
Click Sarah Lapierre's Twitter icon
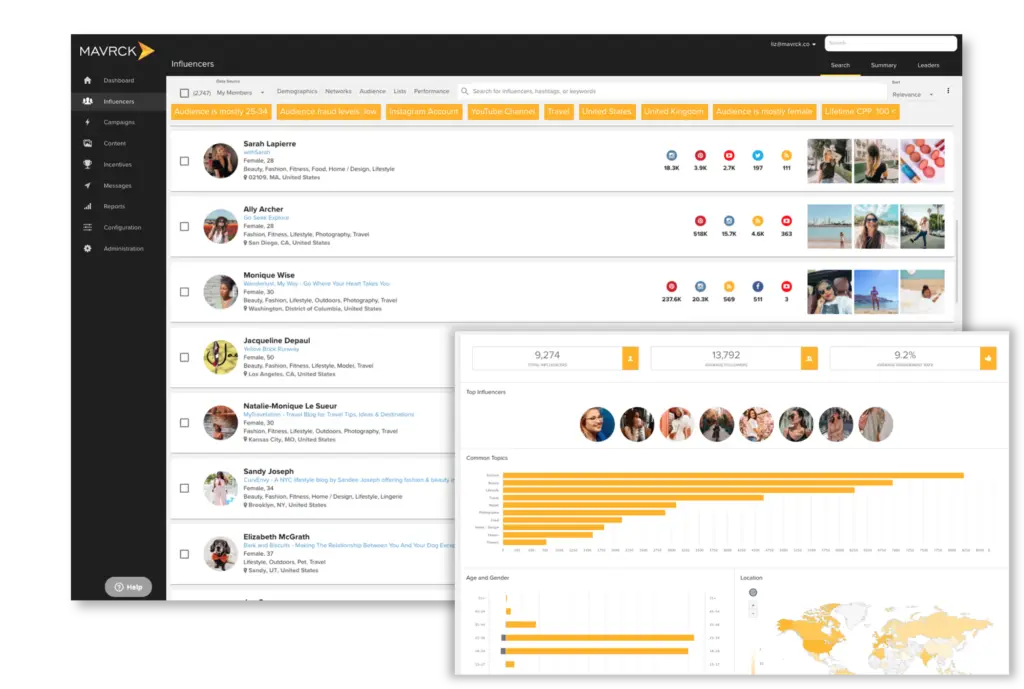tap(757, 156)
